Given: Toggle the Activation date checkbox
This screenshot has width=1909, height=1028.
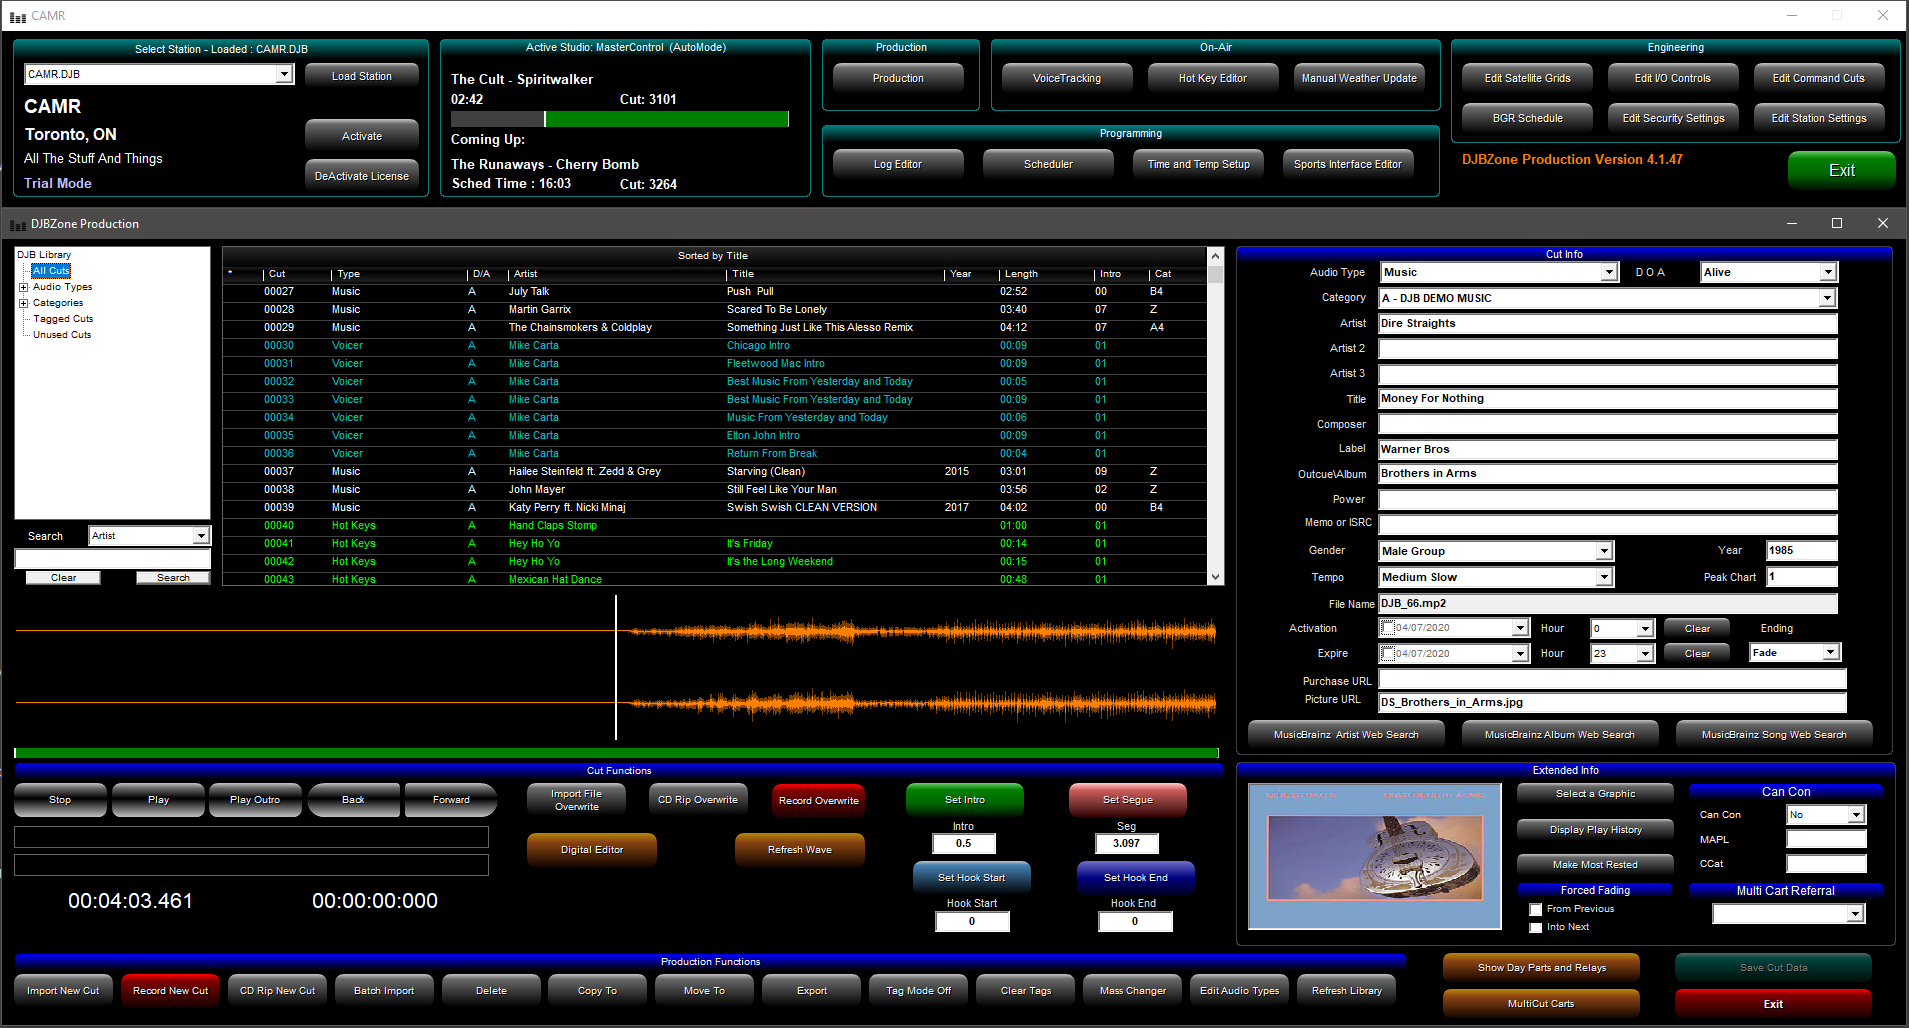Looking at the screenshot, I should tap(1388, 628).
